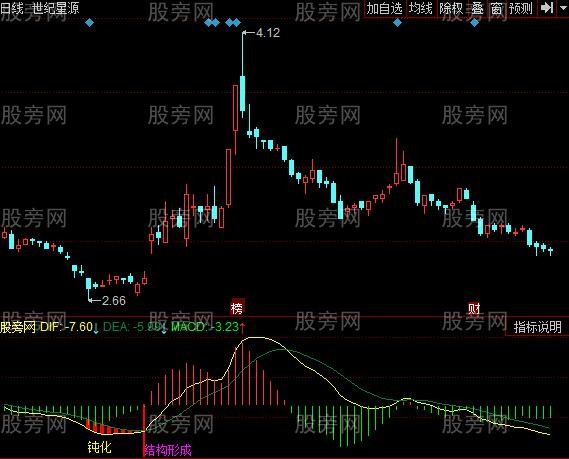Viewport: 569px width, 459px height.
Task: Toggle ex-rights adjustment via 除权
Action: point(451,8)
